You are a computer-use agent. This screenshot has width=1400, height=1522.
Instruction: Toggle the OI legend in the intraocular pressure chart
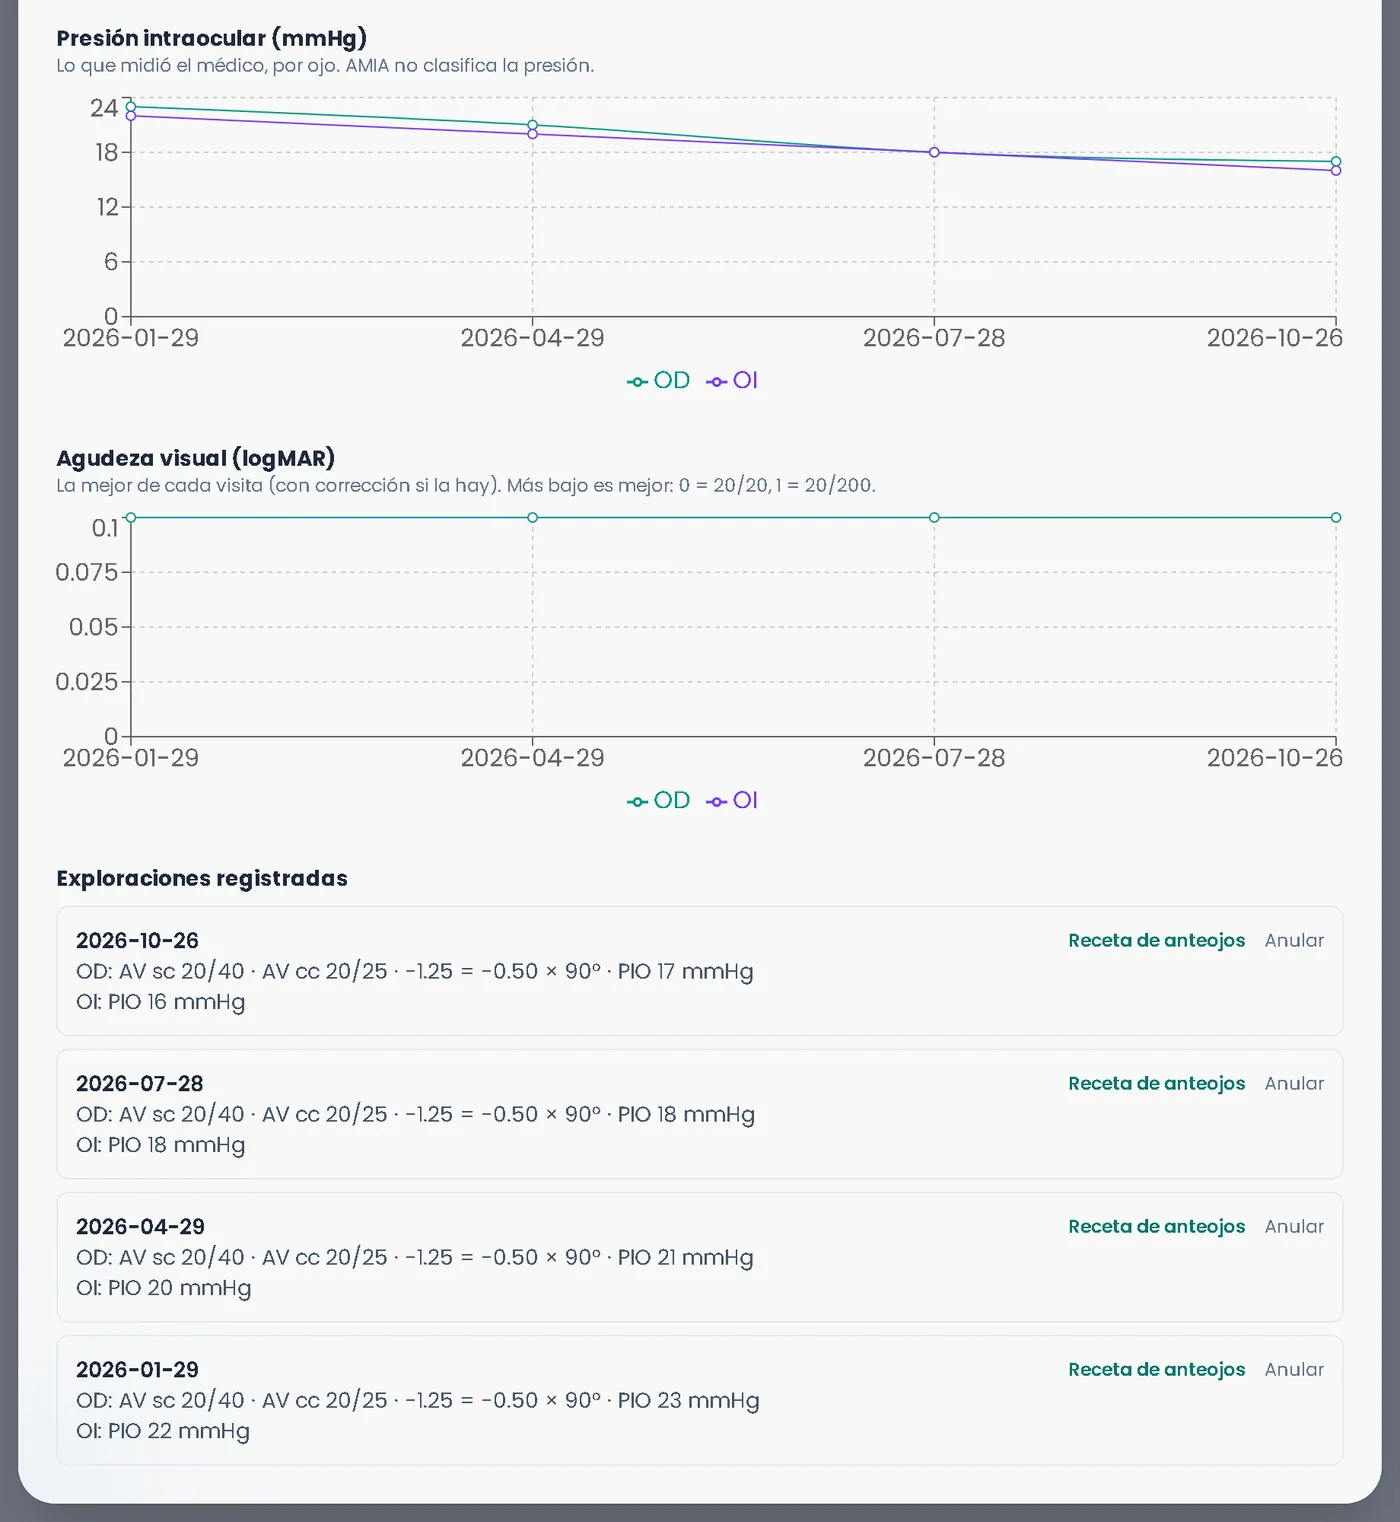coord(732,381)
